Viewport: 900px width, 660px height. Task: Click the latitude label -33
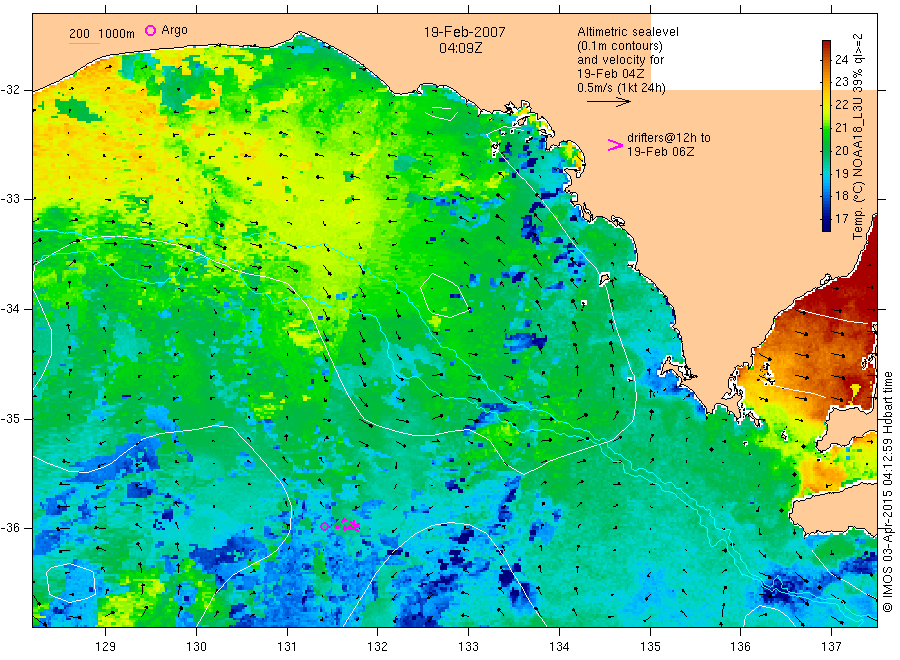tap(10, 199)
